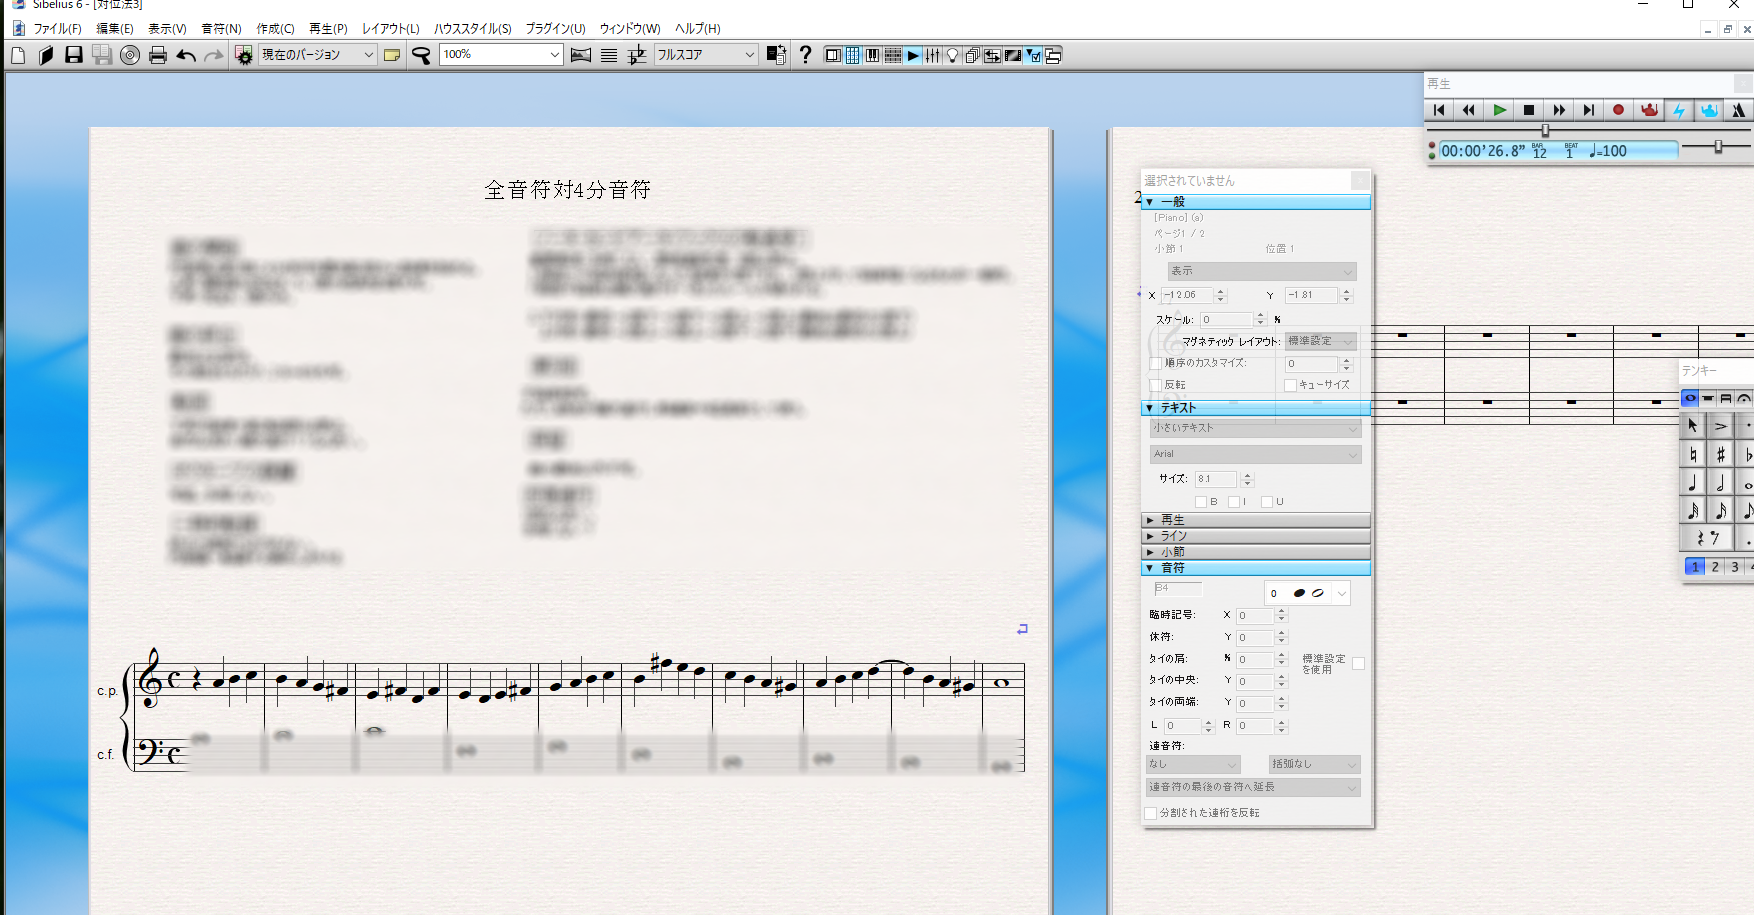Open the 編集(E) menu

point(114,29)
